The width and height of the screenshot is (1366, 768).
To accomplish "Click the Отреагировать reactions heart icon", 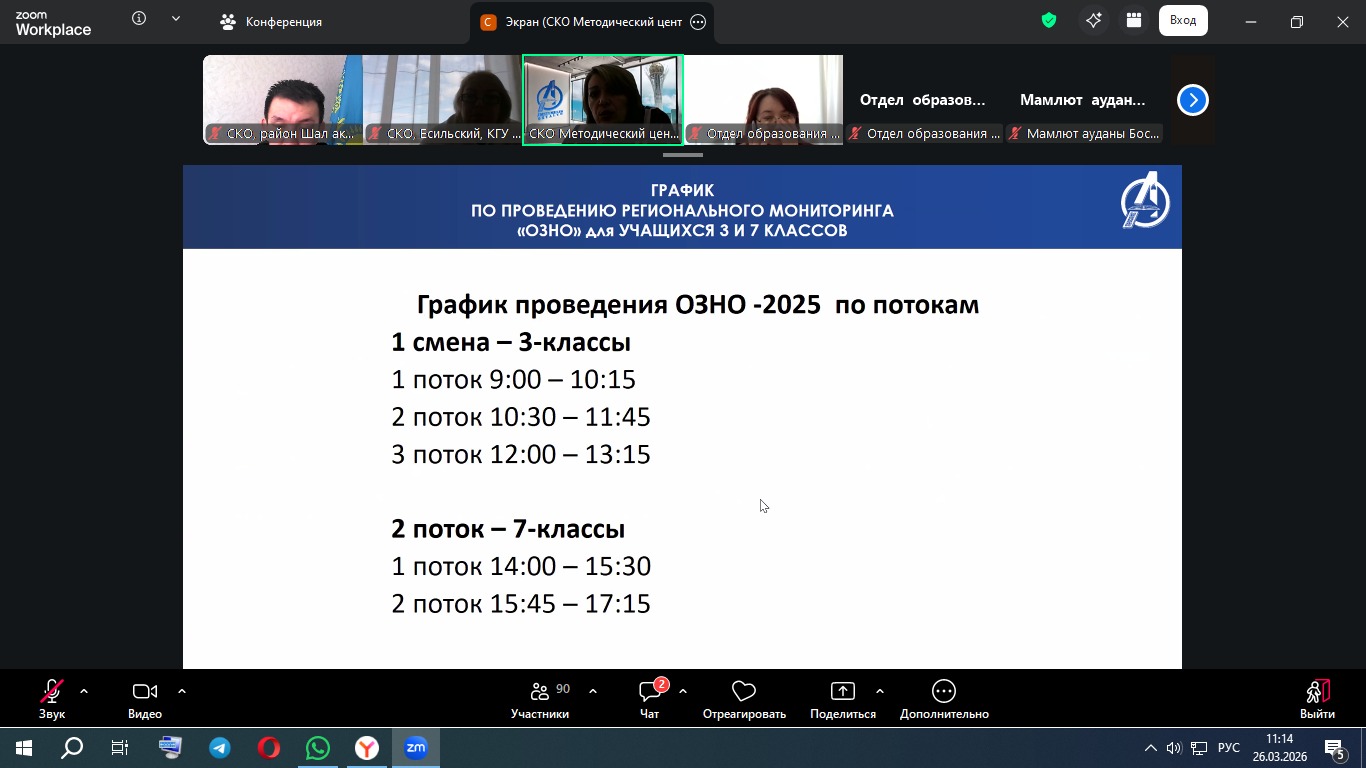I will click(743, 698).
